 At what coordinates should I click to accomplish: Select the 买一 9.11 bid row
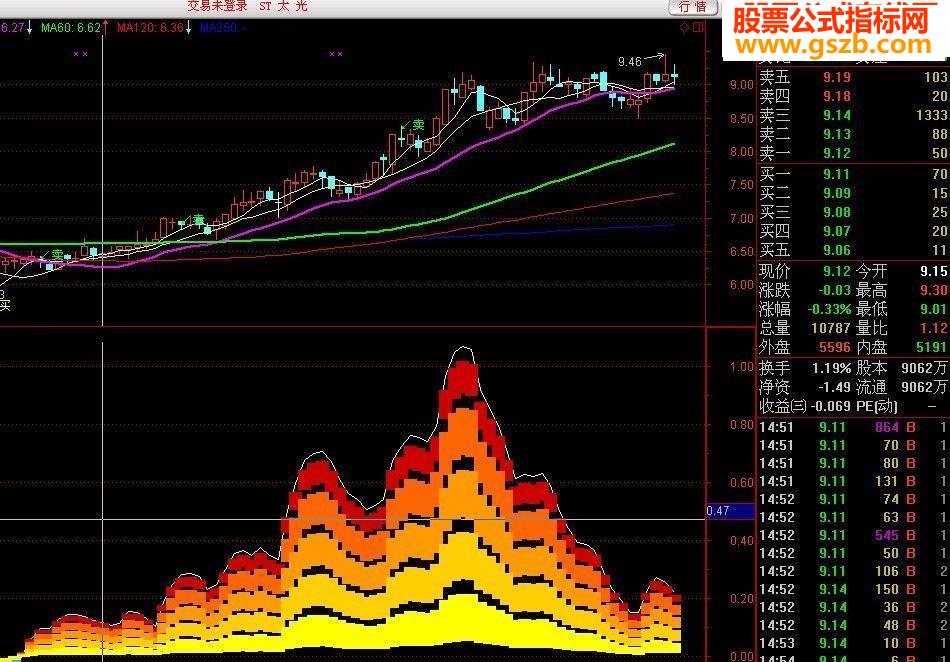pyautogui.click(x=853, y=174)
